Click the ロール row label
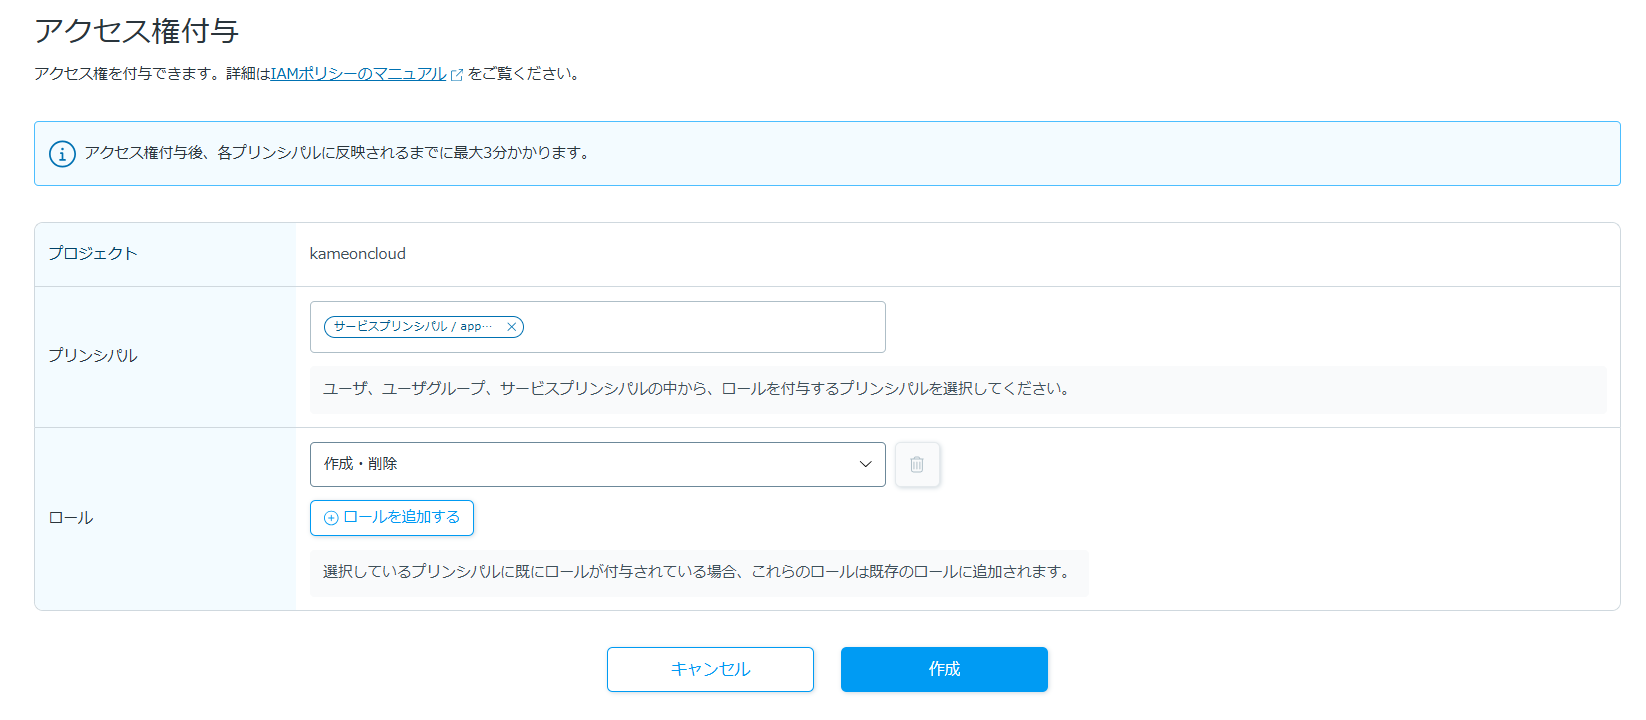The image size is (1646, 720). point(71,518)
